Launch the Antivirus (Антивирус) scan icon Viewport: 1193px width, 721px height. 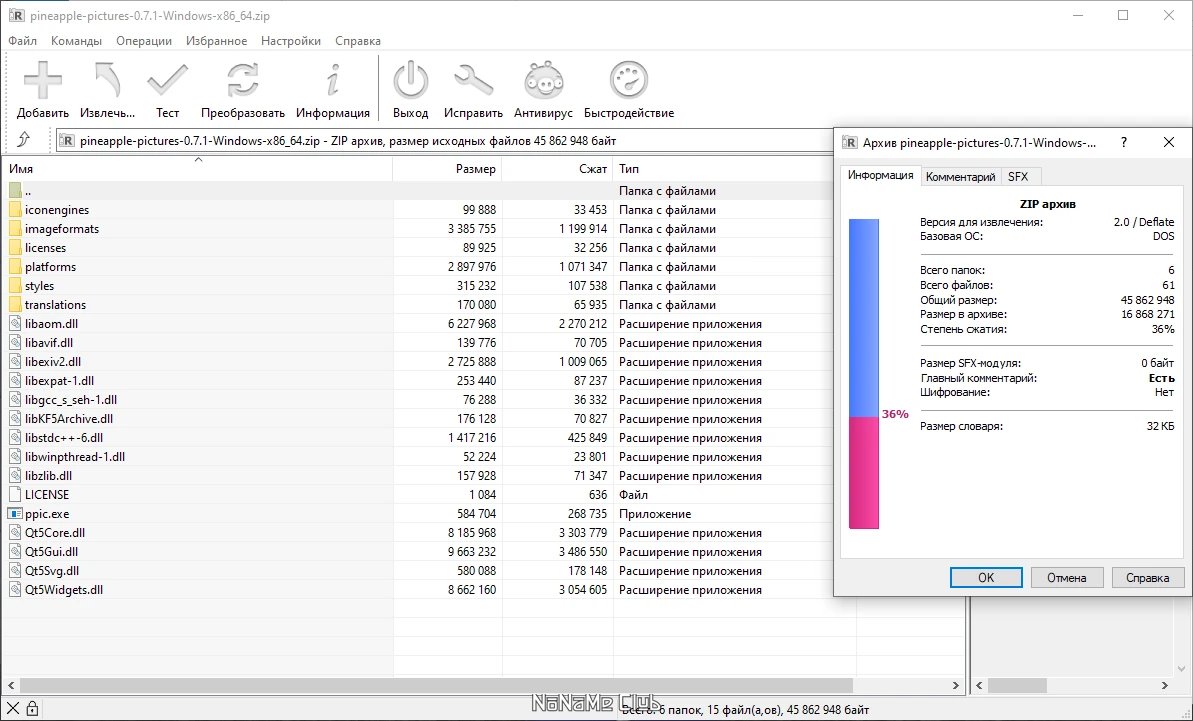[x=543, y=80]
